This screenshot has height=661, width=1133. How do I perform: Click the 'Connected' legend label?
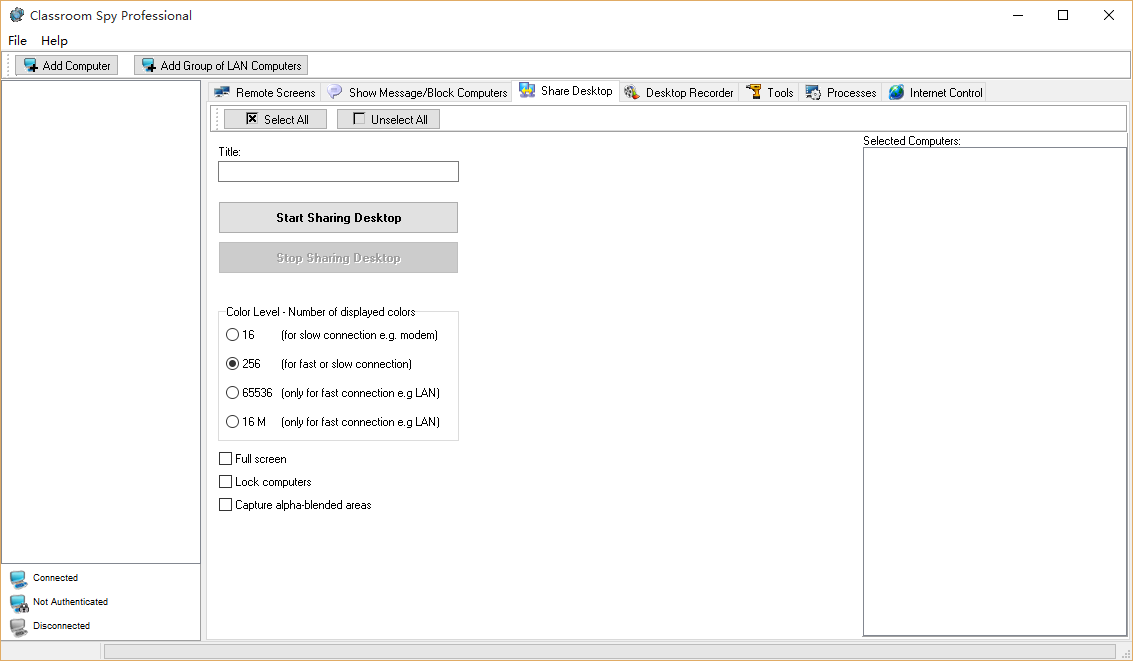56,578
